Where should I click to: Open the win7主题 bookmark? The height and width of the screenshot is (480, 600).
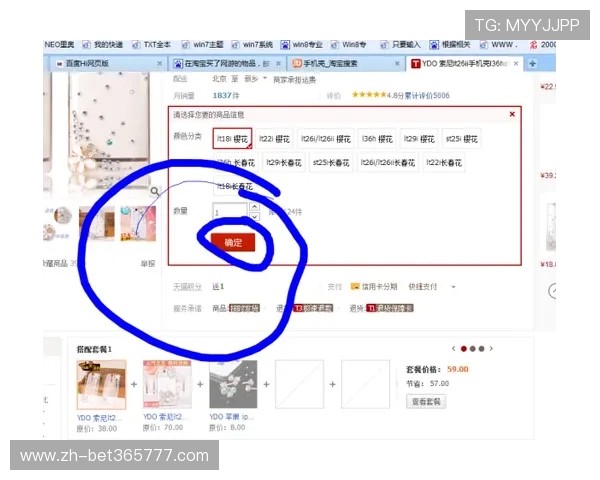[x=203, y=45]
